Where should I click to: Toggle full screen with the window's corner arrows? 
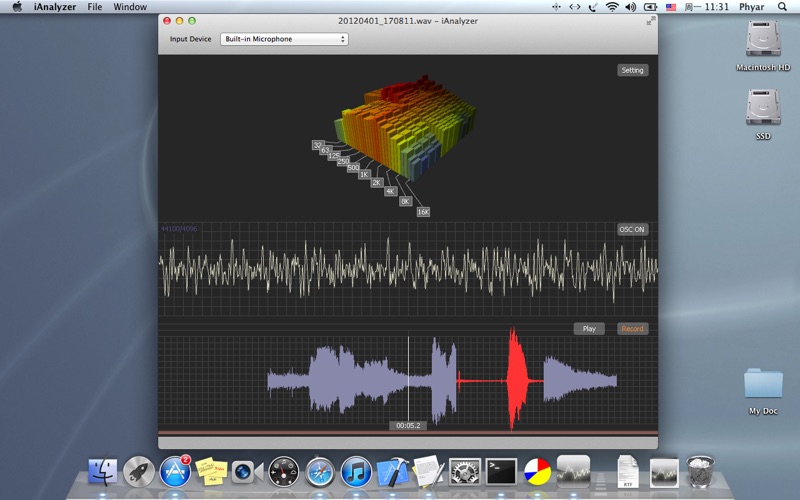(651, 20)
